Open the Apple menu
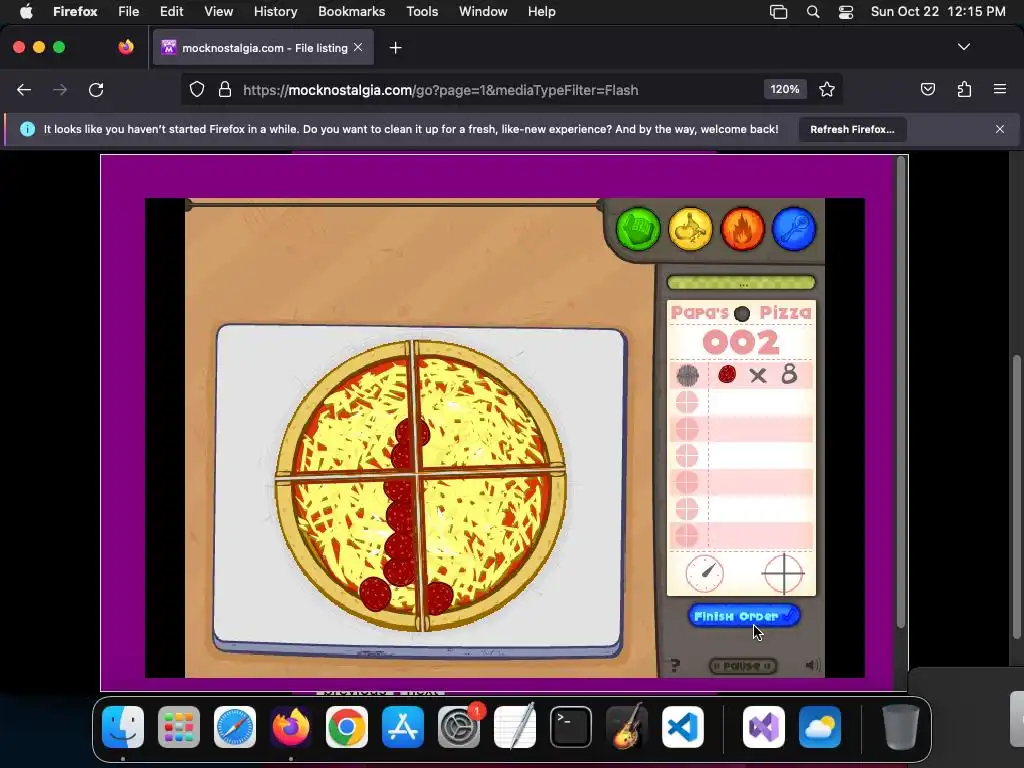 tap(25, 12)
